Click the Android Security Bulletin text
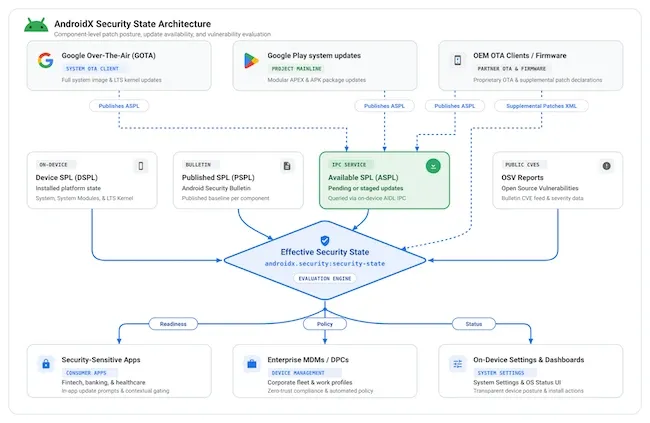This screenshot has width=650, height=423. [x=216, y=188]
